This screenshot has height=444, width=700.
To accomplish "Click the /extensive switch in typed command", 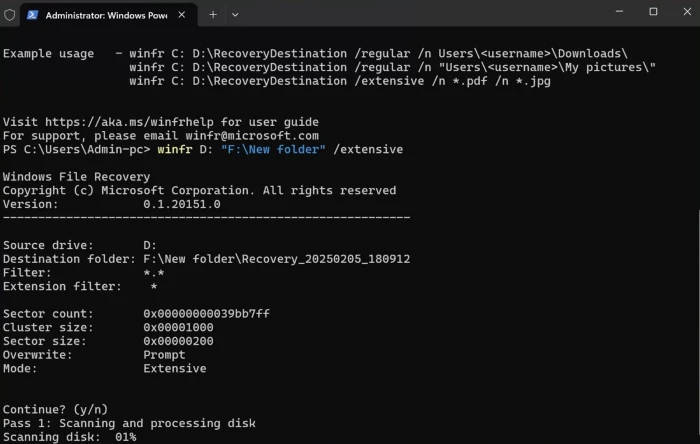I will pos(369,149).
